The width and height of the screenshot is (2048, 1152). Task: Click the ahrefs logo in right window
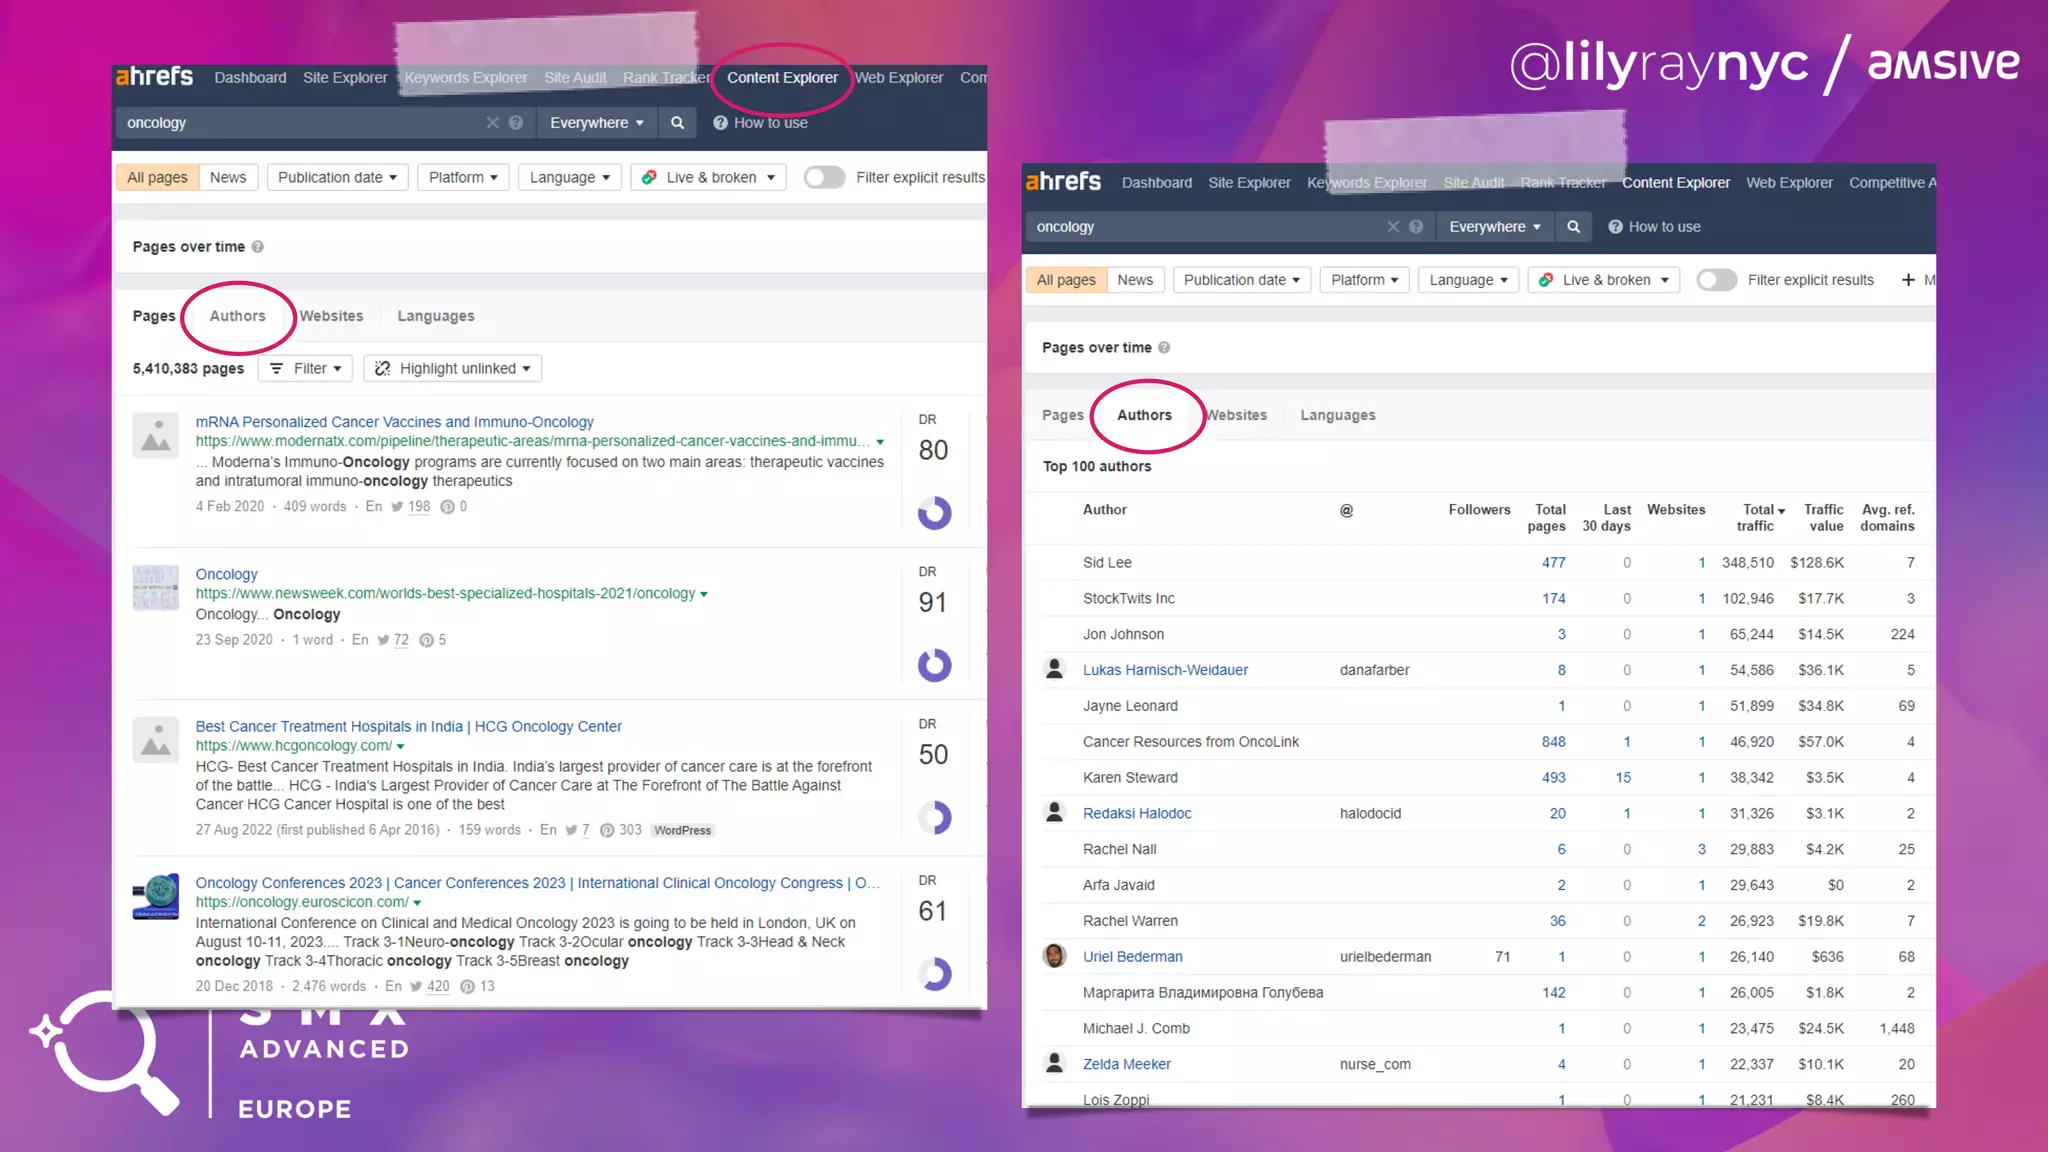1063,182
